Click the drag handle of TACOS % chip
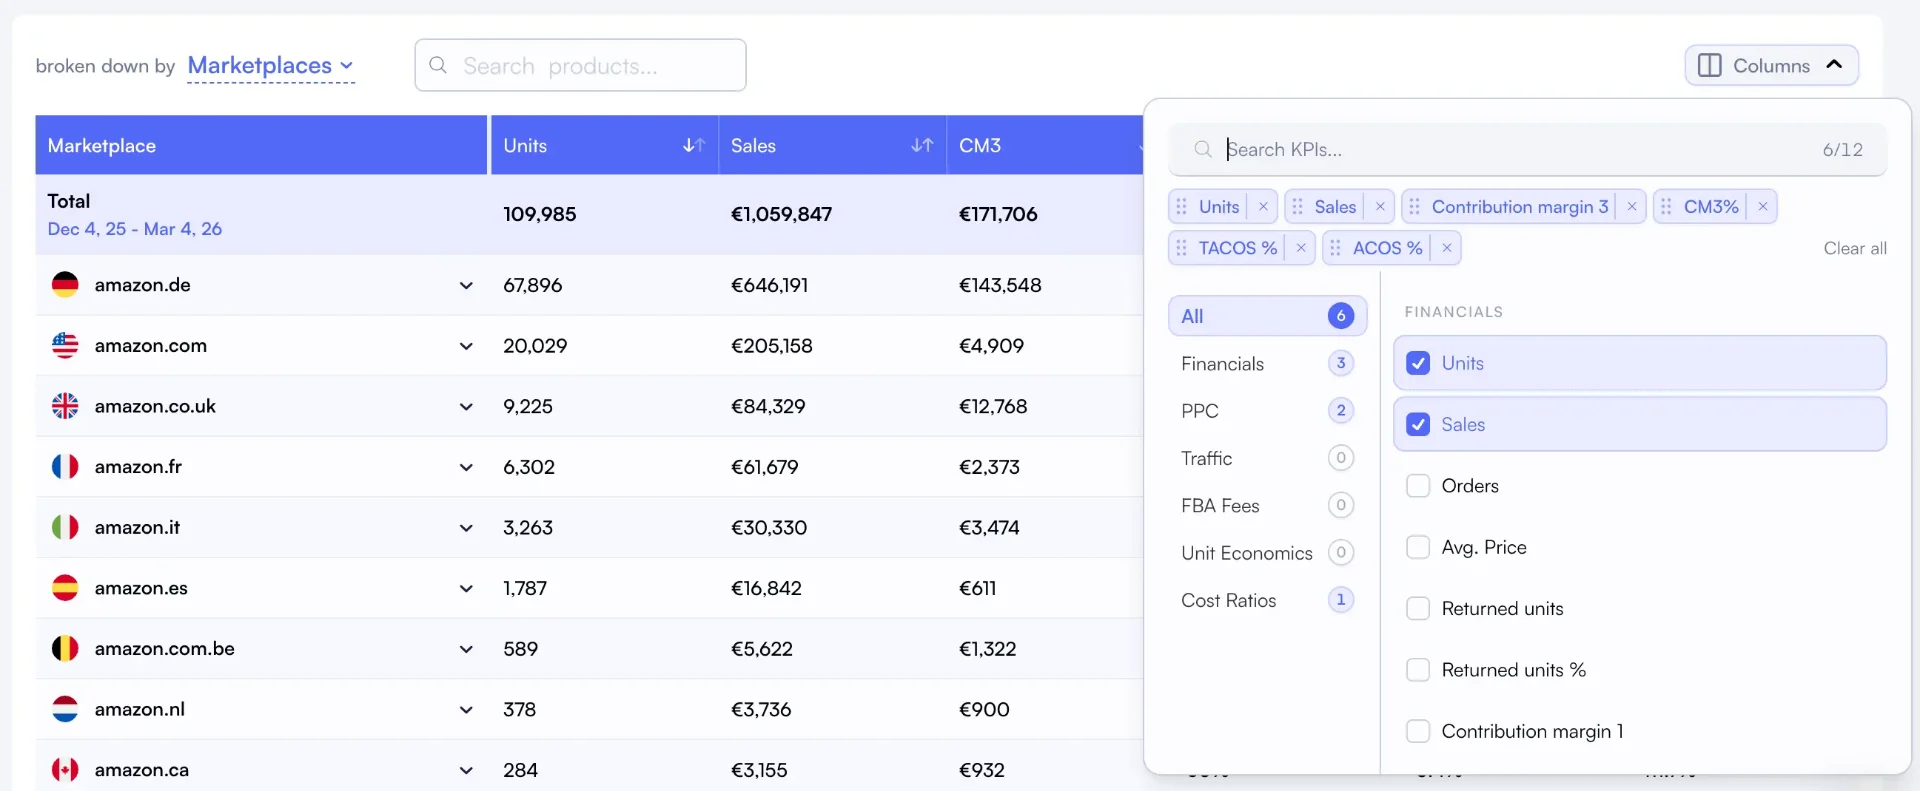 click(1182, 248)
